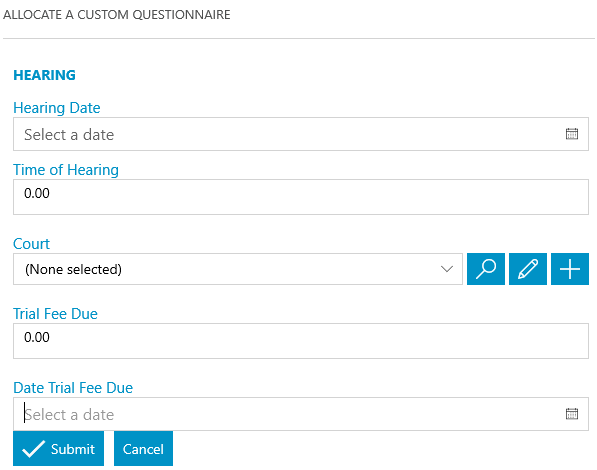The height and width of the screenshot is (470, 597).
Task: Click the Date Trial Fee Due text field
Action: [301, 414]
